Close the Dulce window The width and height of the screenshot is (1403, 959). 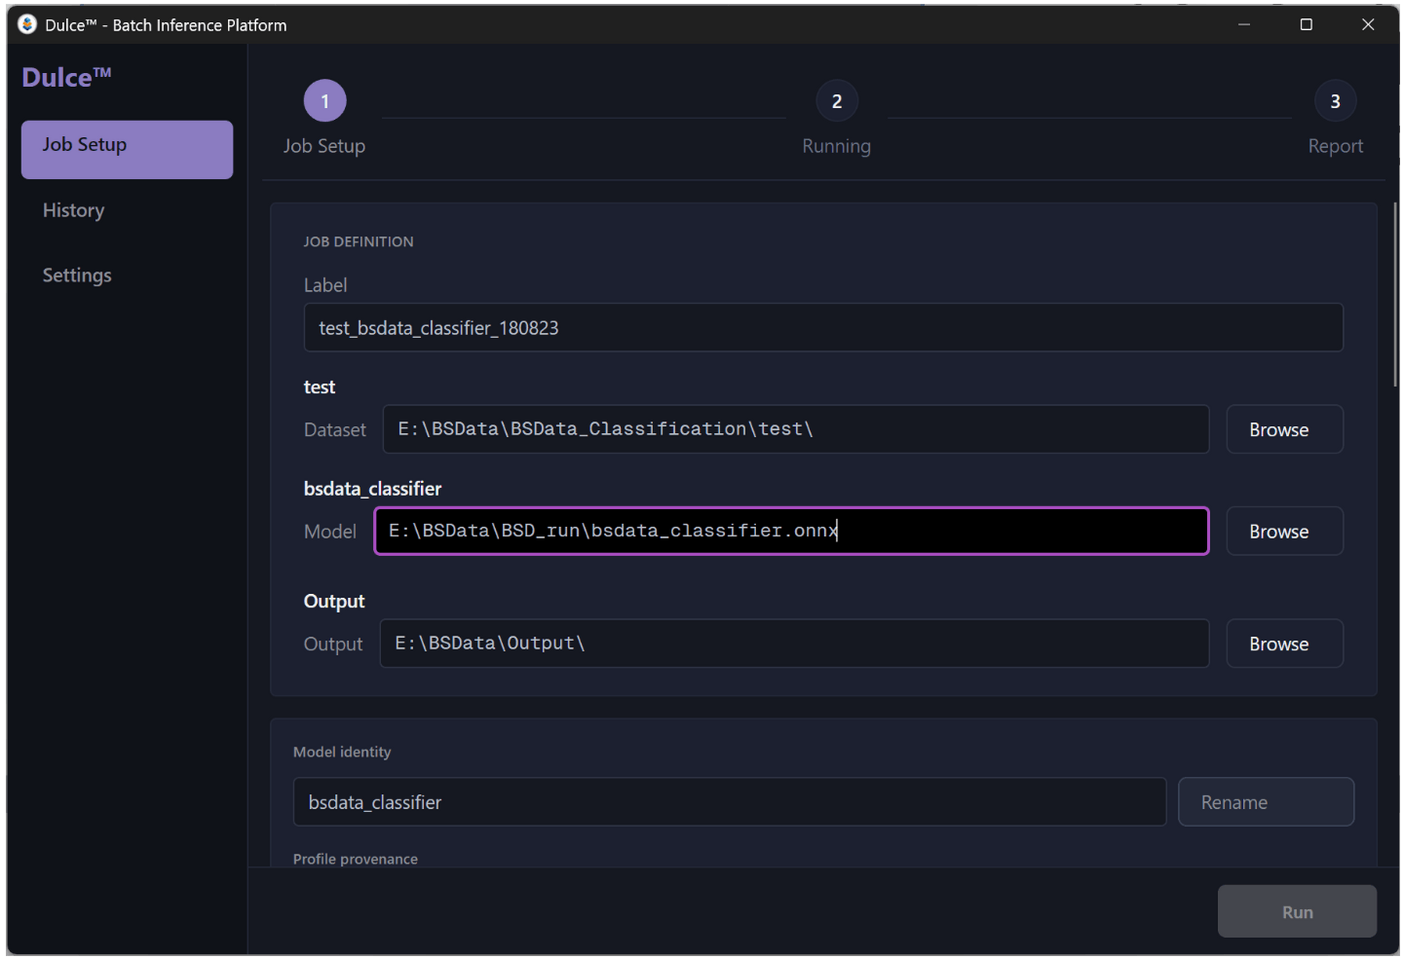(1368, 24)
